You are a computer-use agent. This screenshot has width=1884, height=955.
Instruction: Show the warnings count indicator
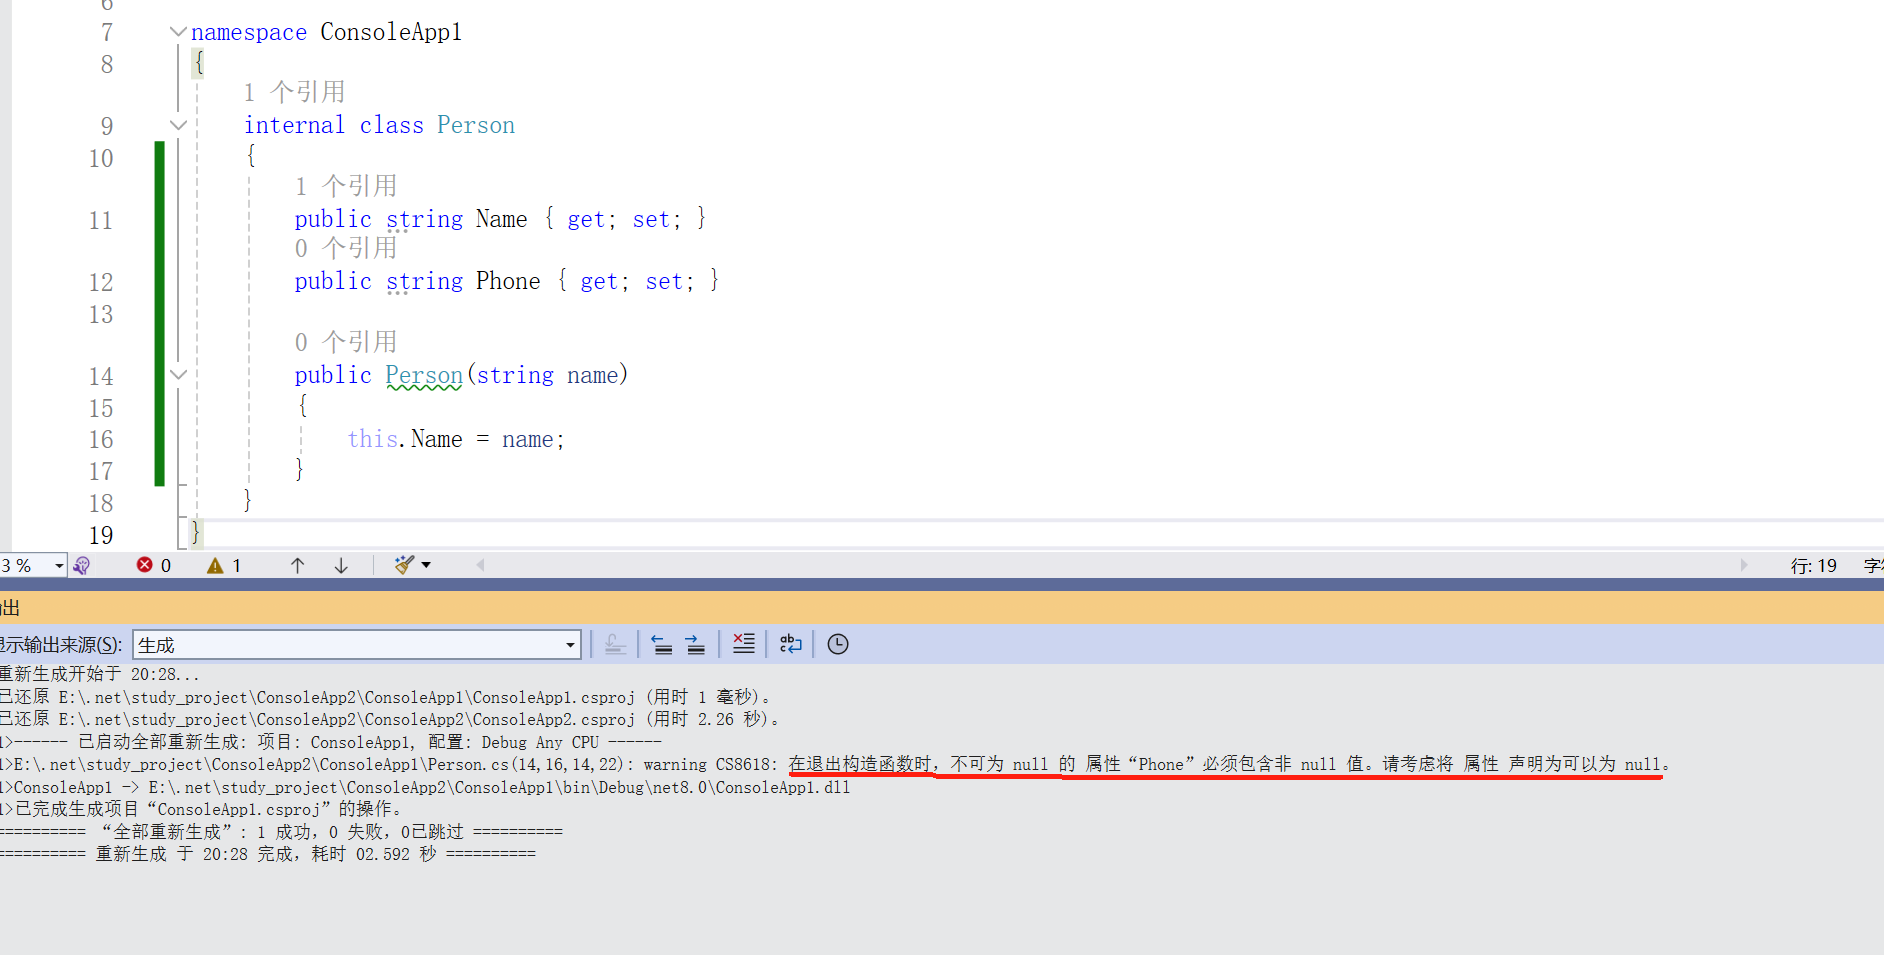click(x=224, y=566)
